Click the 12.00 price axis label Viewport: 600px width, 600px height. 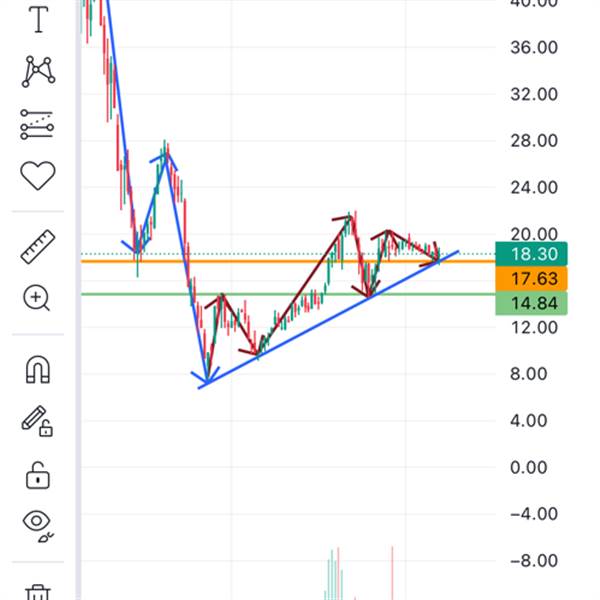pos(534,328)
